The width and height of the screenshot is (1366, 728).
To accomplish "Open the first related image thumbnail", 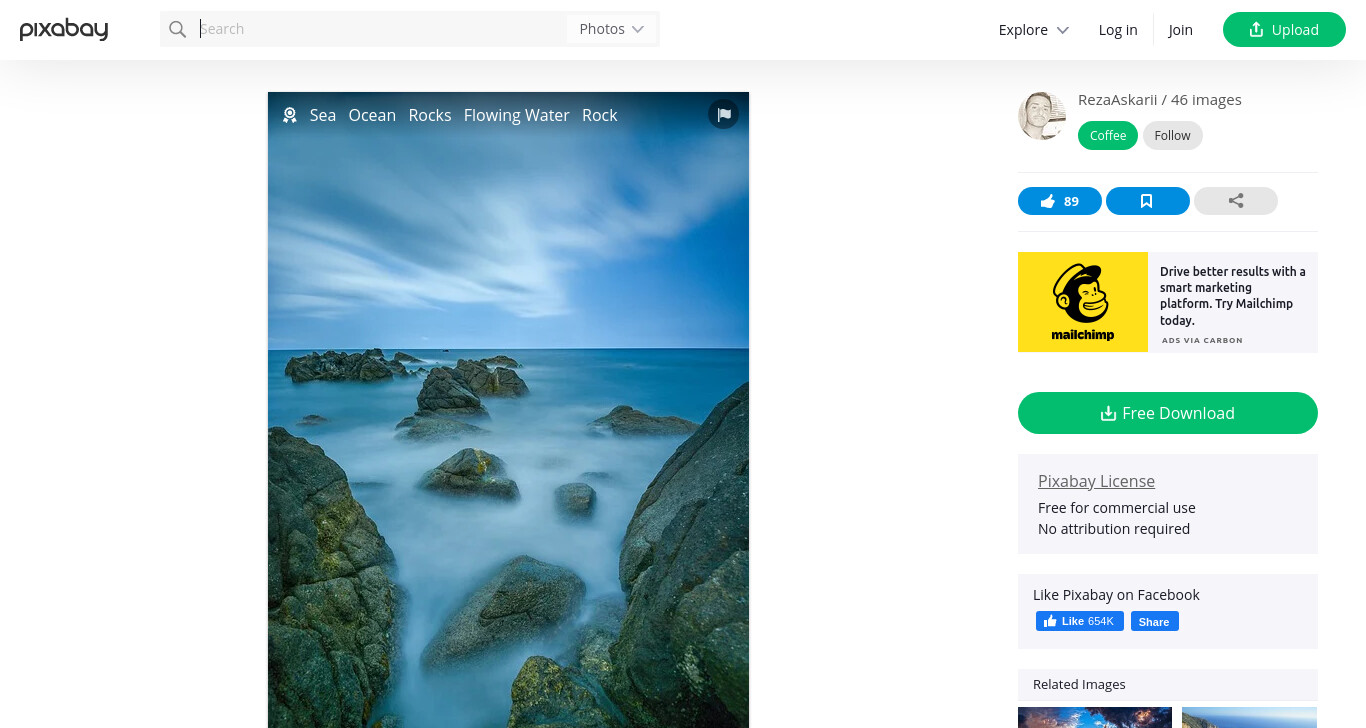I will (1095, 718).
